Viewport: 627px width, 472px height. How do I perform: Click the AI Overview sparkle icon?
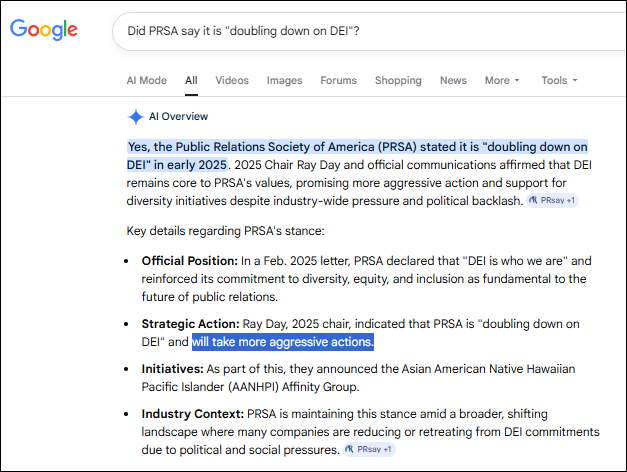click(136, 116)
